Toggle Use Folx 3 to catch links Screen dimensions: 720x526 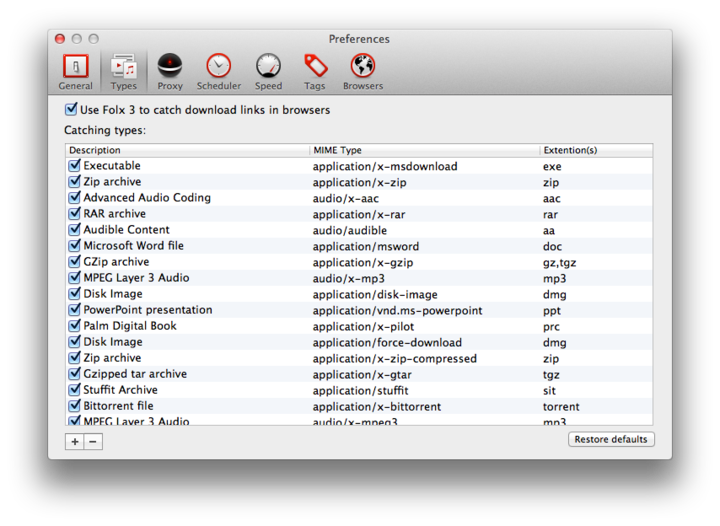point(71,109)
